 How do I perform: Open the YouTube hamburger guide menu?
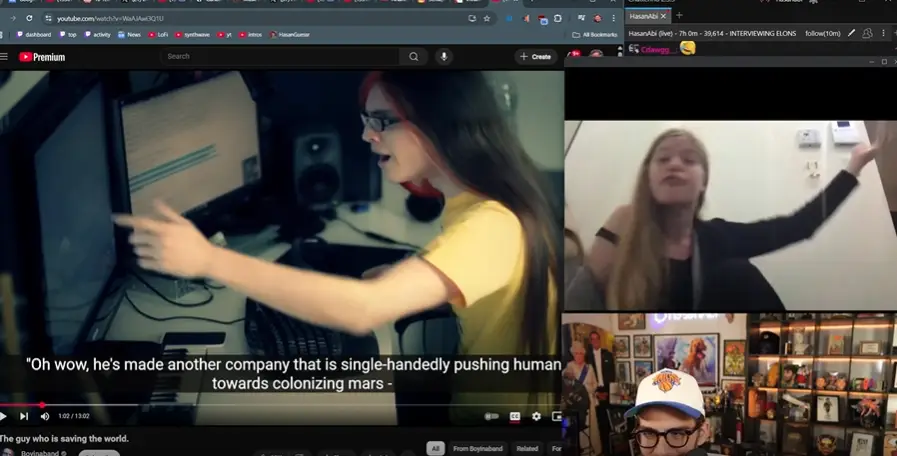click(4, 57)
